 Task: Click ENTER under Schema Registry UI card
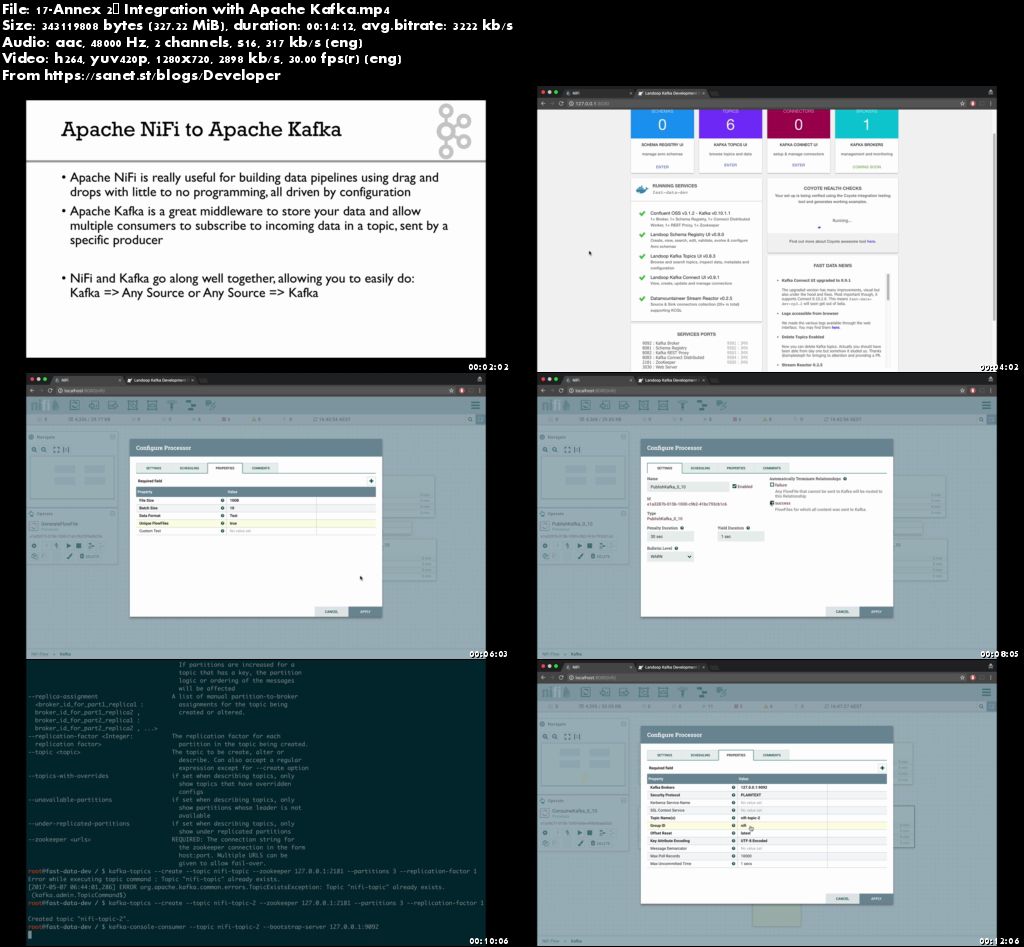(662, 167)
